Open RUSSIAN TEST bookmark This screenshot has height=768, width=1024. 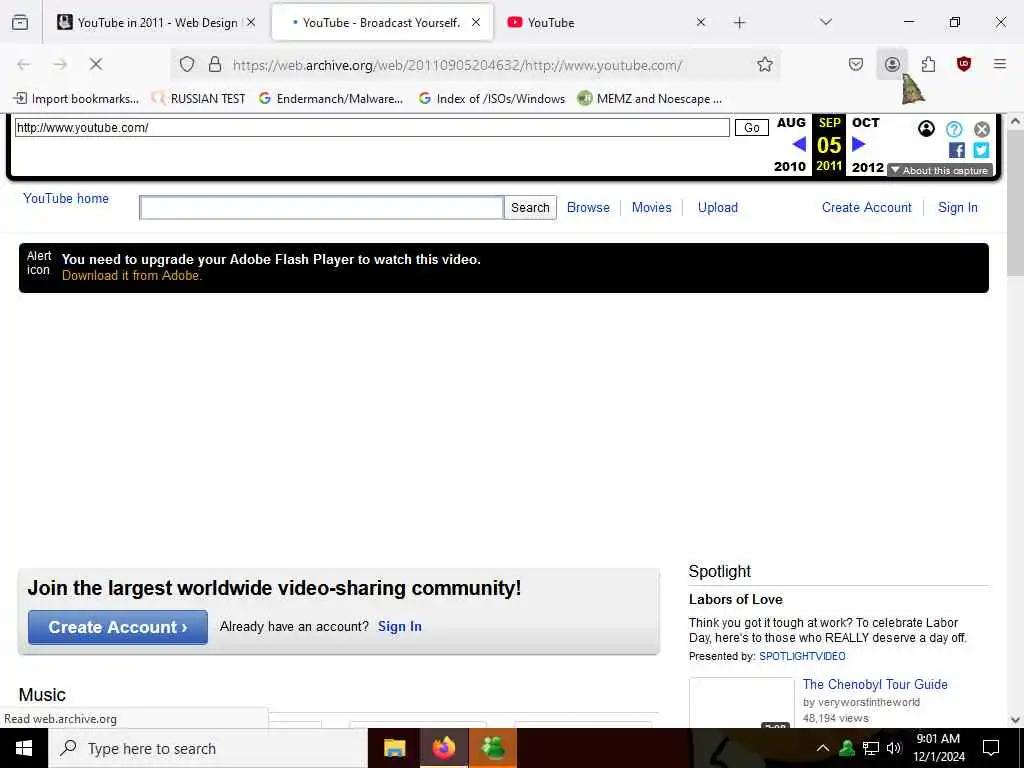pyautogui.click(x=199, y=99)
